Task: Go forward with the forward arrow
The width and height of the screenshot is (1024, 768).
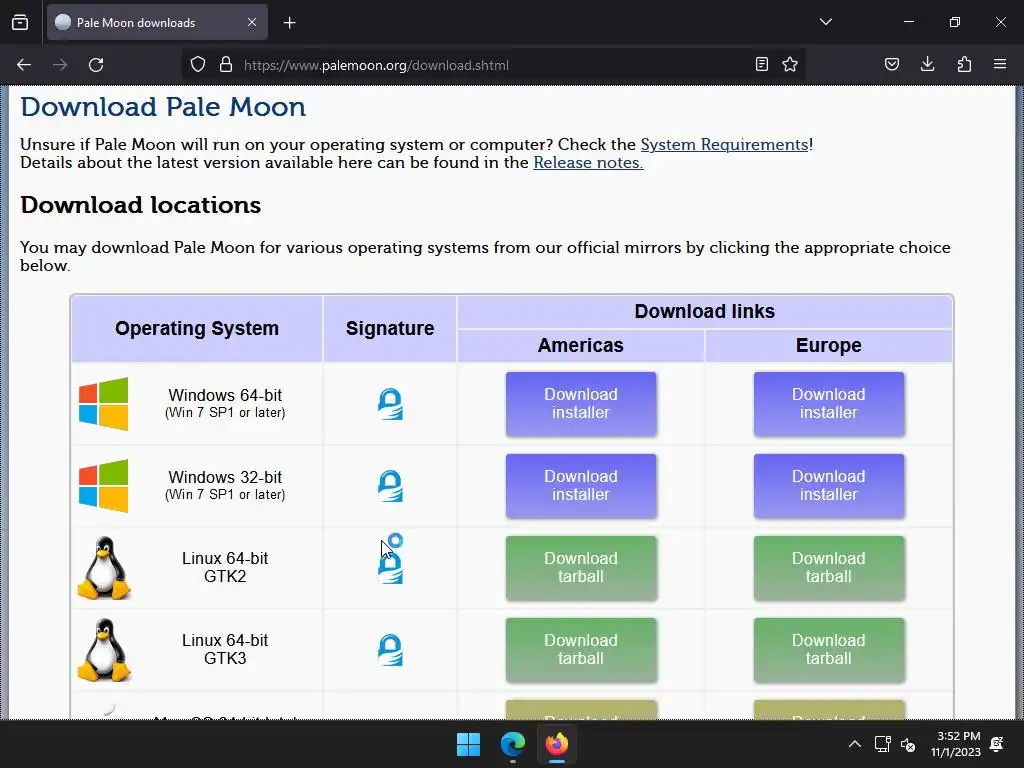Action: (60, 65)
